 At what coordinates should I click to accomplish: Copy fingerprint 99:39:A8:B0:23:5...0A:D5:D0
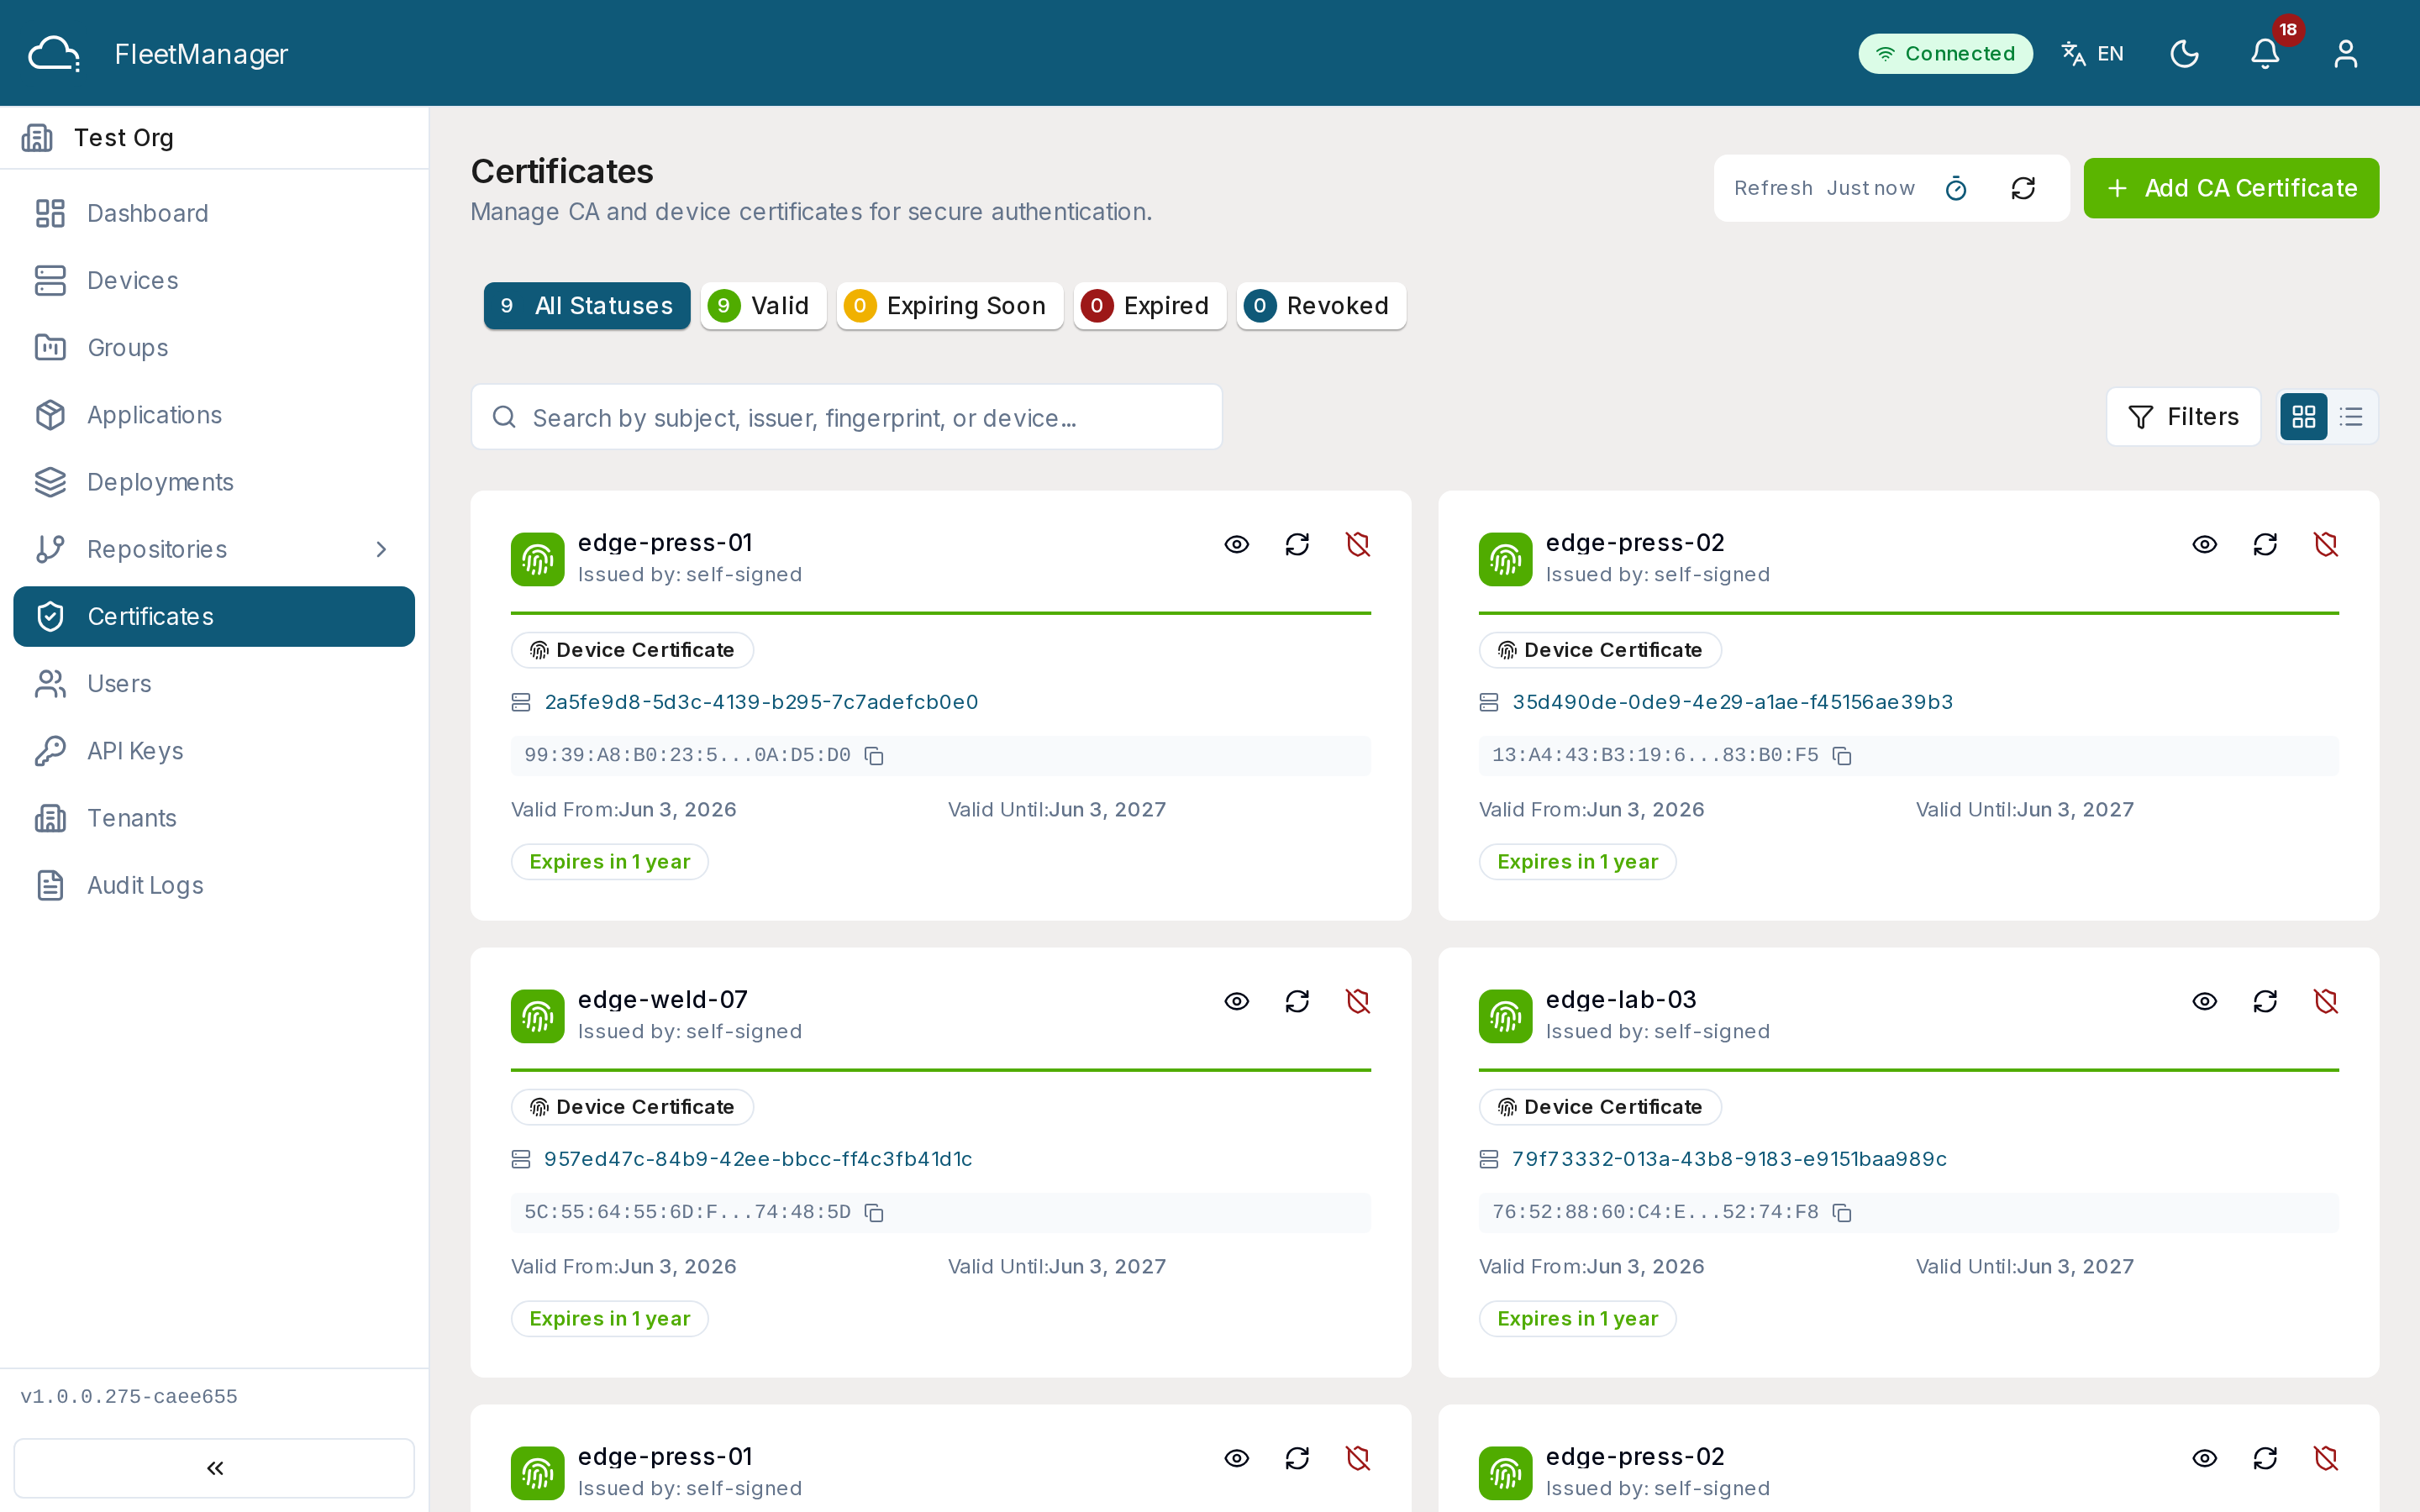(874, 756)
